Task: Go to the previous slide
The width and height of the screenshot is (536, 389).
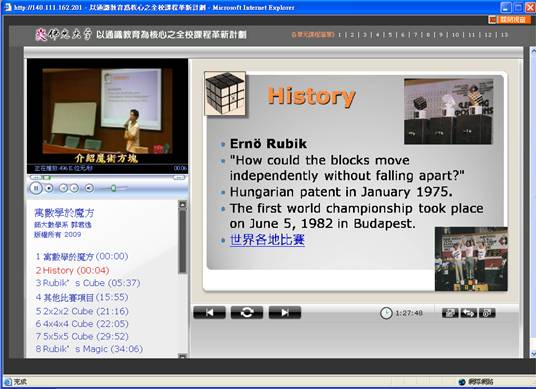Action: coord(210,312)
